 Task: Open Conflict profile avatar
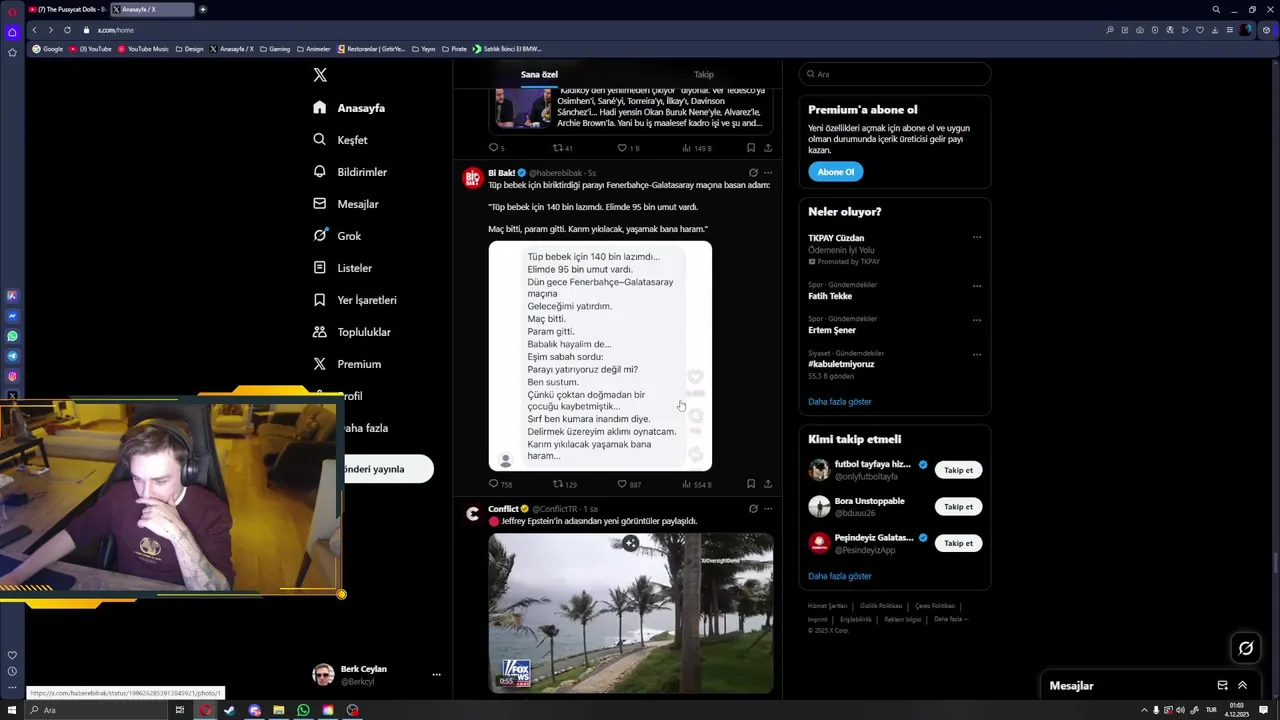coord(473,514)
